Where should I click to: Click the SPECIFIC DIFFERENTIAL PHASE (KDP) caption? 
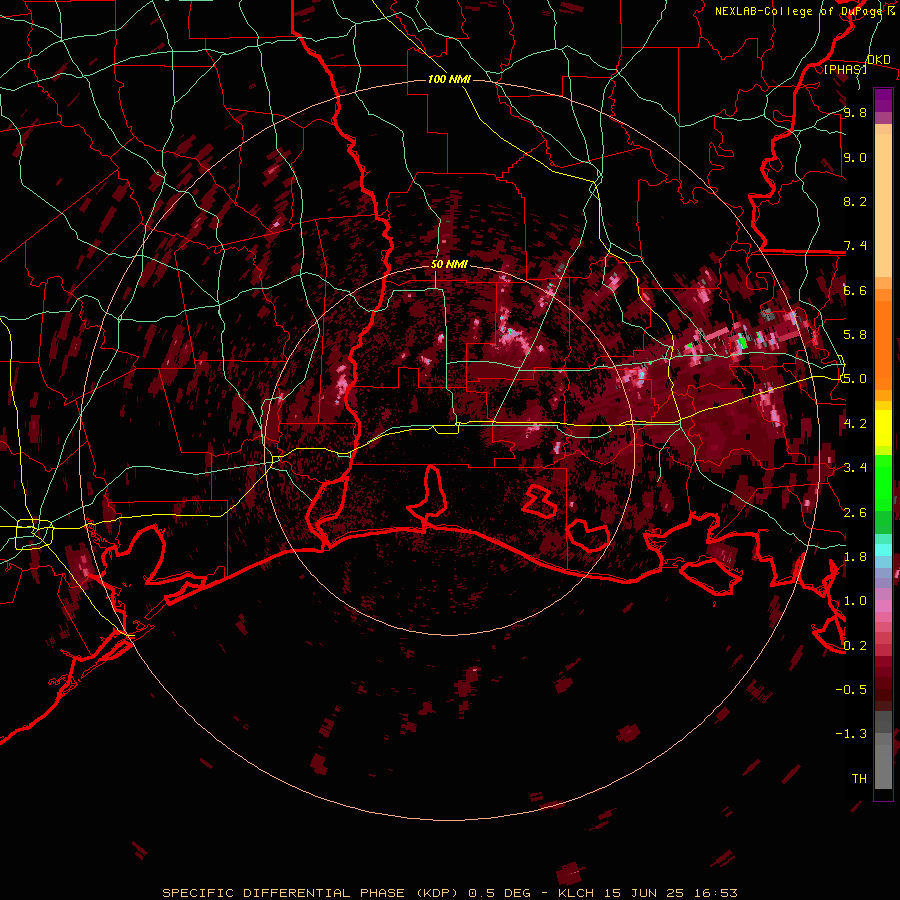pos(313,893)
